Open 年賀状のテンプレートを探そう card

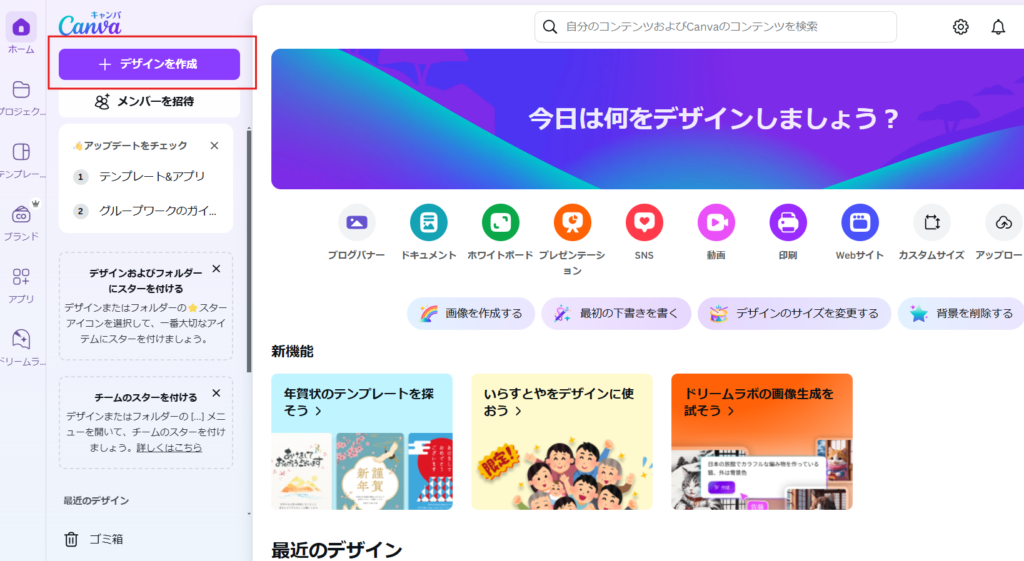point(362,441)
